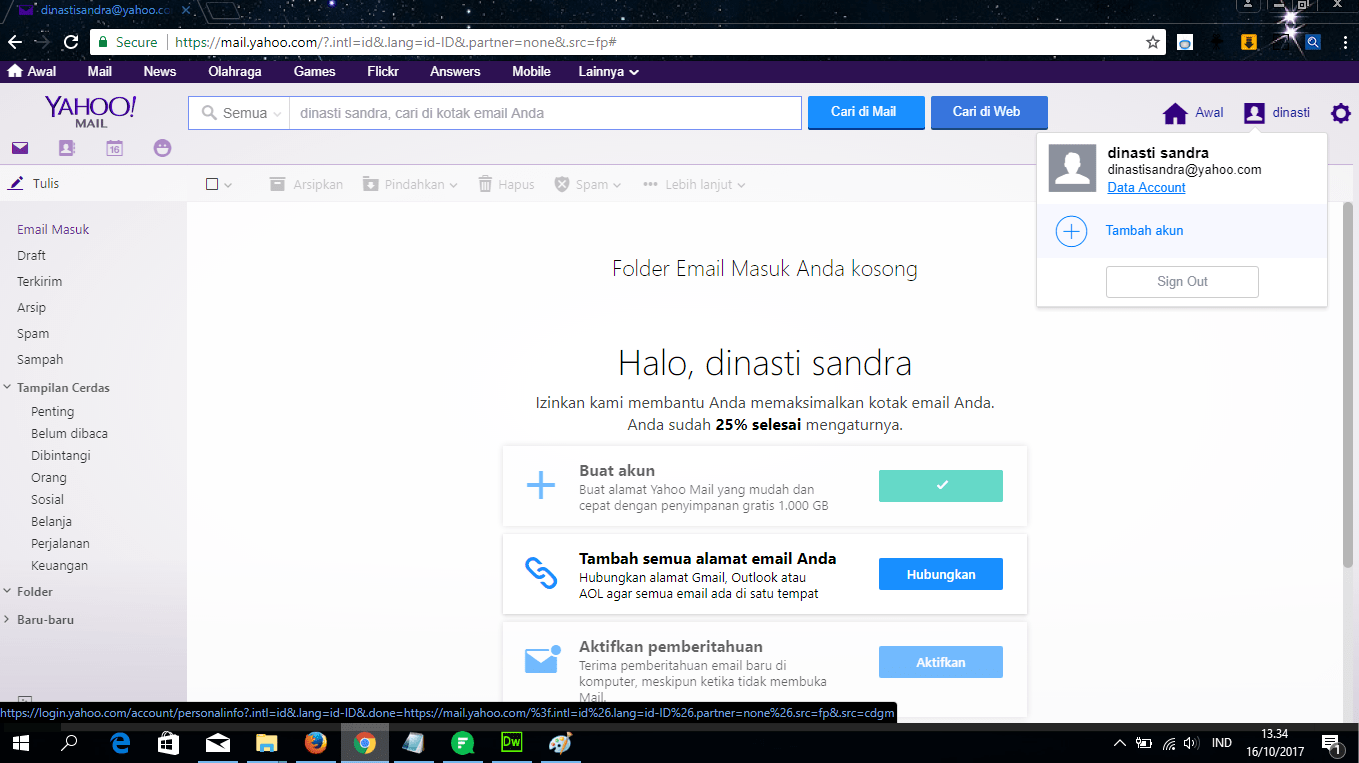Click the dinasti profile avatar icon
Image resolution: width=1359 pixels, height=763 pixels.
coord(1254,113)
